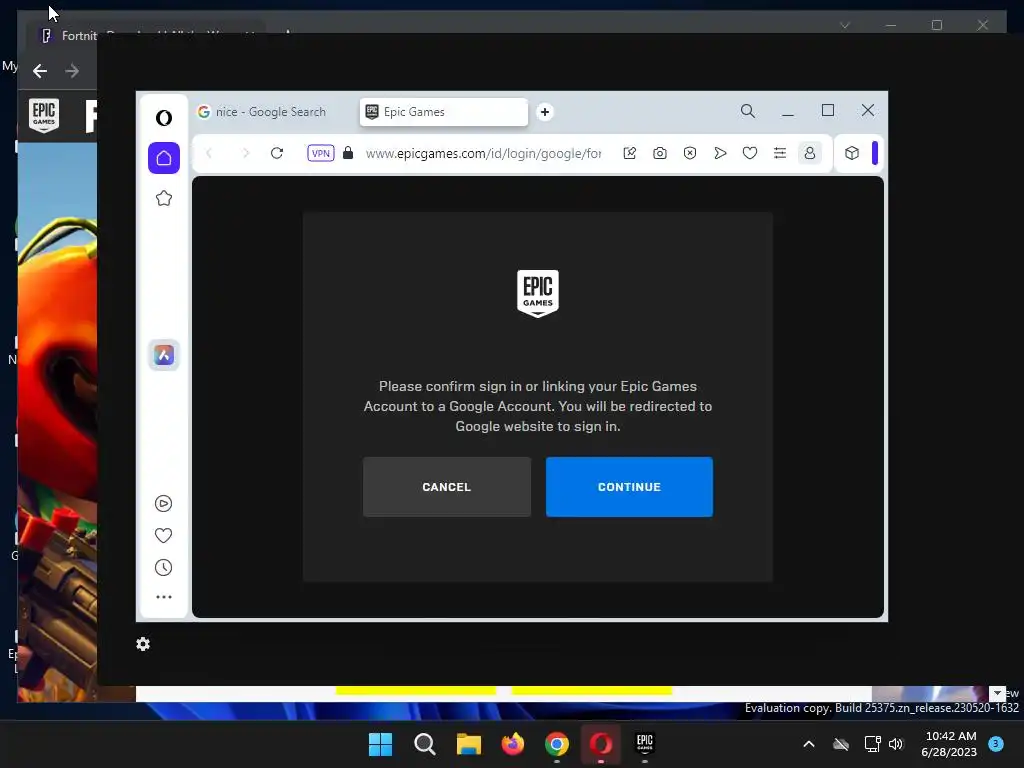Screen dimensions: 1024x768
Task: Open the bookmarks star icon in sidebar
Action: (164, 198)
